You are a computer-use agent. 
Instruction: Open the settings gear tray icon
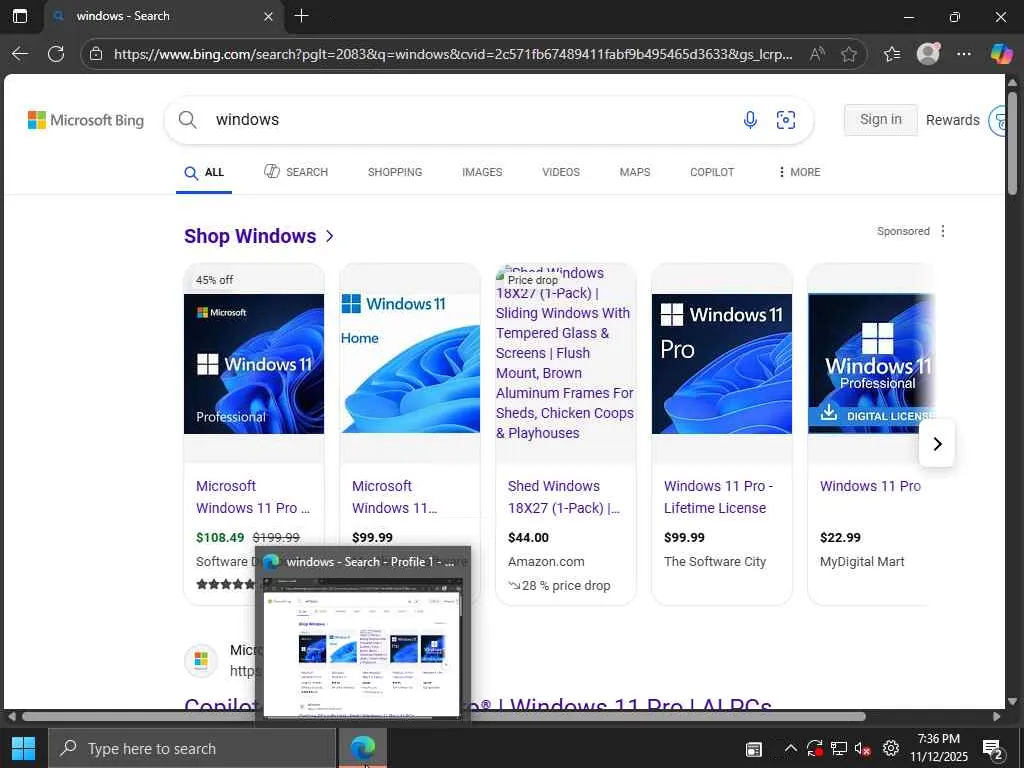click(890, 748)
